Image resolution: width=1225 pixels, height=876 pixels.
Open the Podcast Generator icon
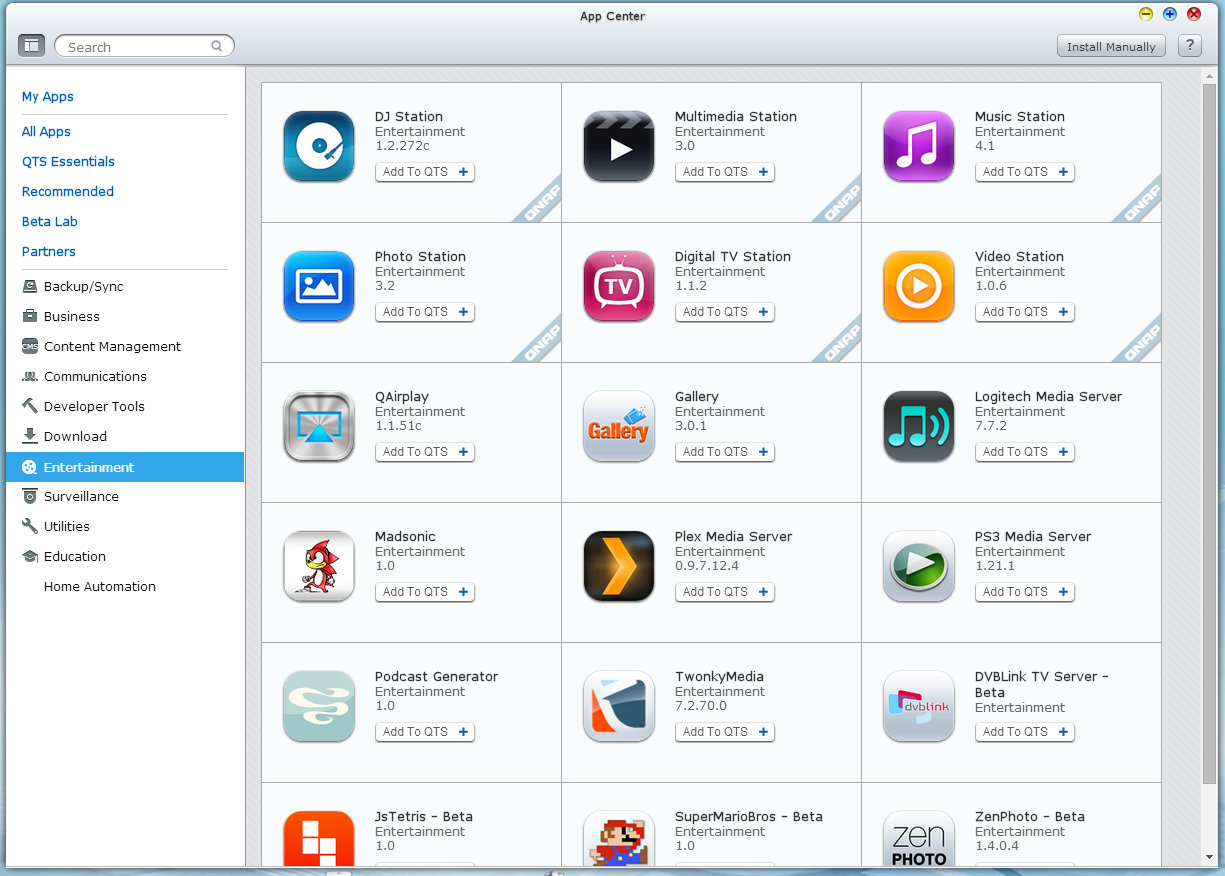[x=319, y=706]
